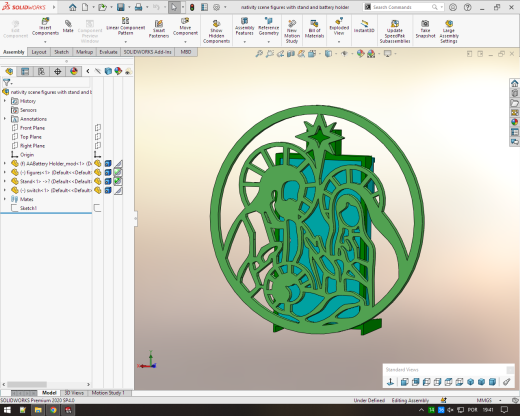Click Update SpeedPak Subassemblies button
The image size is (520, 416).
pyautogui.click(x=395, y=30)
